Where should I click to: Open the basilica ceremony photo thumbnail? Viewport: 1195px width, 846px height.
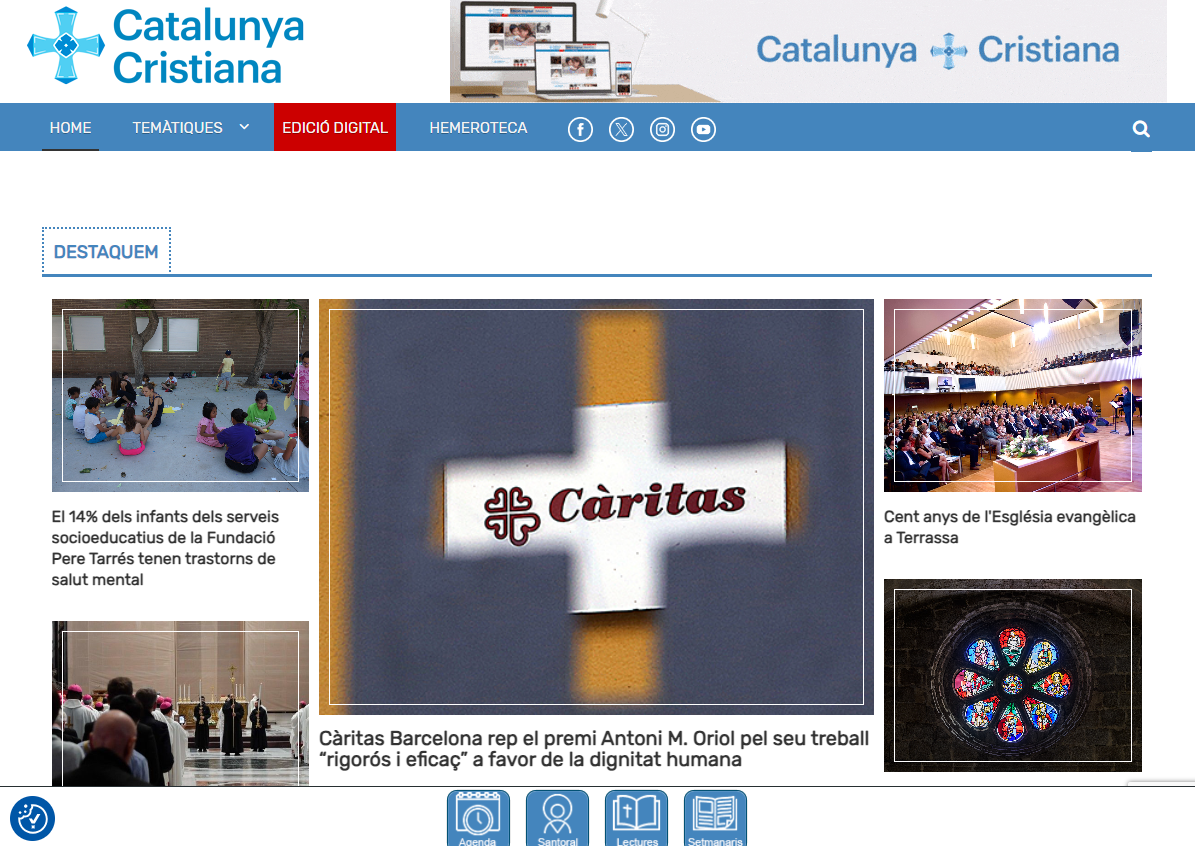[181, 703]
